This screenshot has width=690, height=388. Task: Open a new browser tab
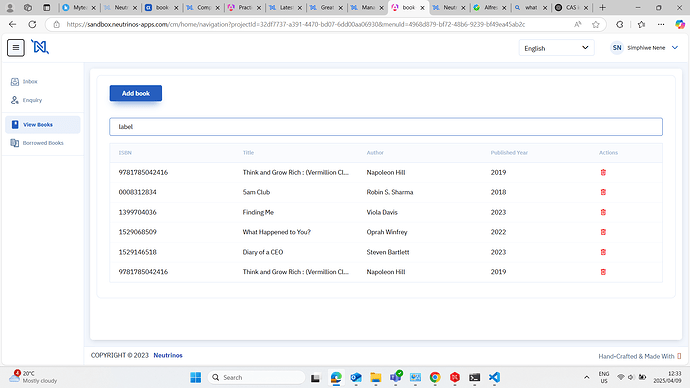pyautogui.click(x=602, y=7)
